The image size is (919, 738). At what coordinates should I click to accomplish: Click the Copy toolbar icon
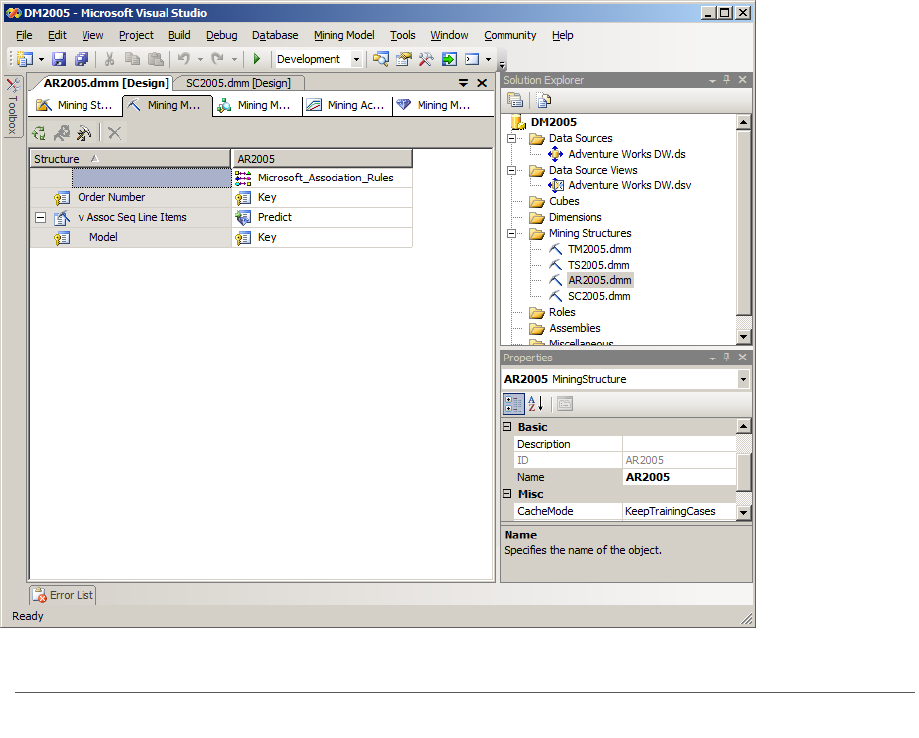pyautogui.click(x=132, y=59)
